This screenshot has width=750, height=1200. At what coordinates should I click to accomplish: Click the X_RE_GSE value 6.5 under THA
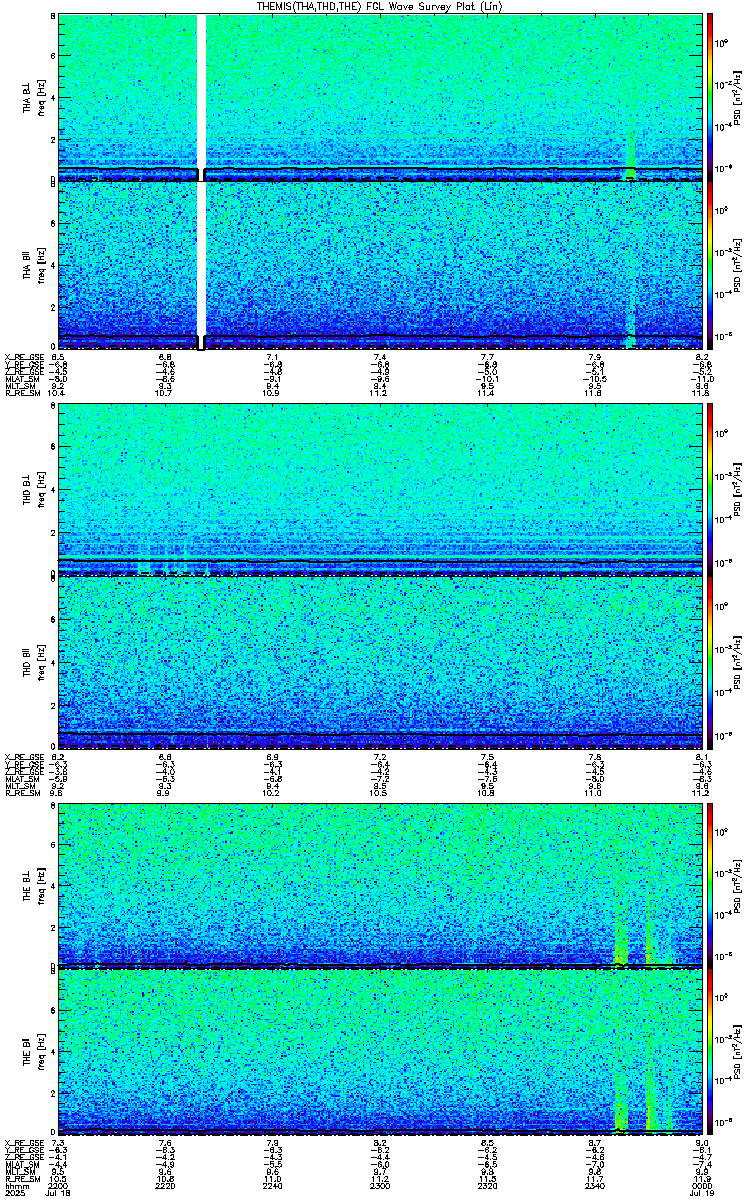click(x=58, y=357)
